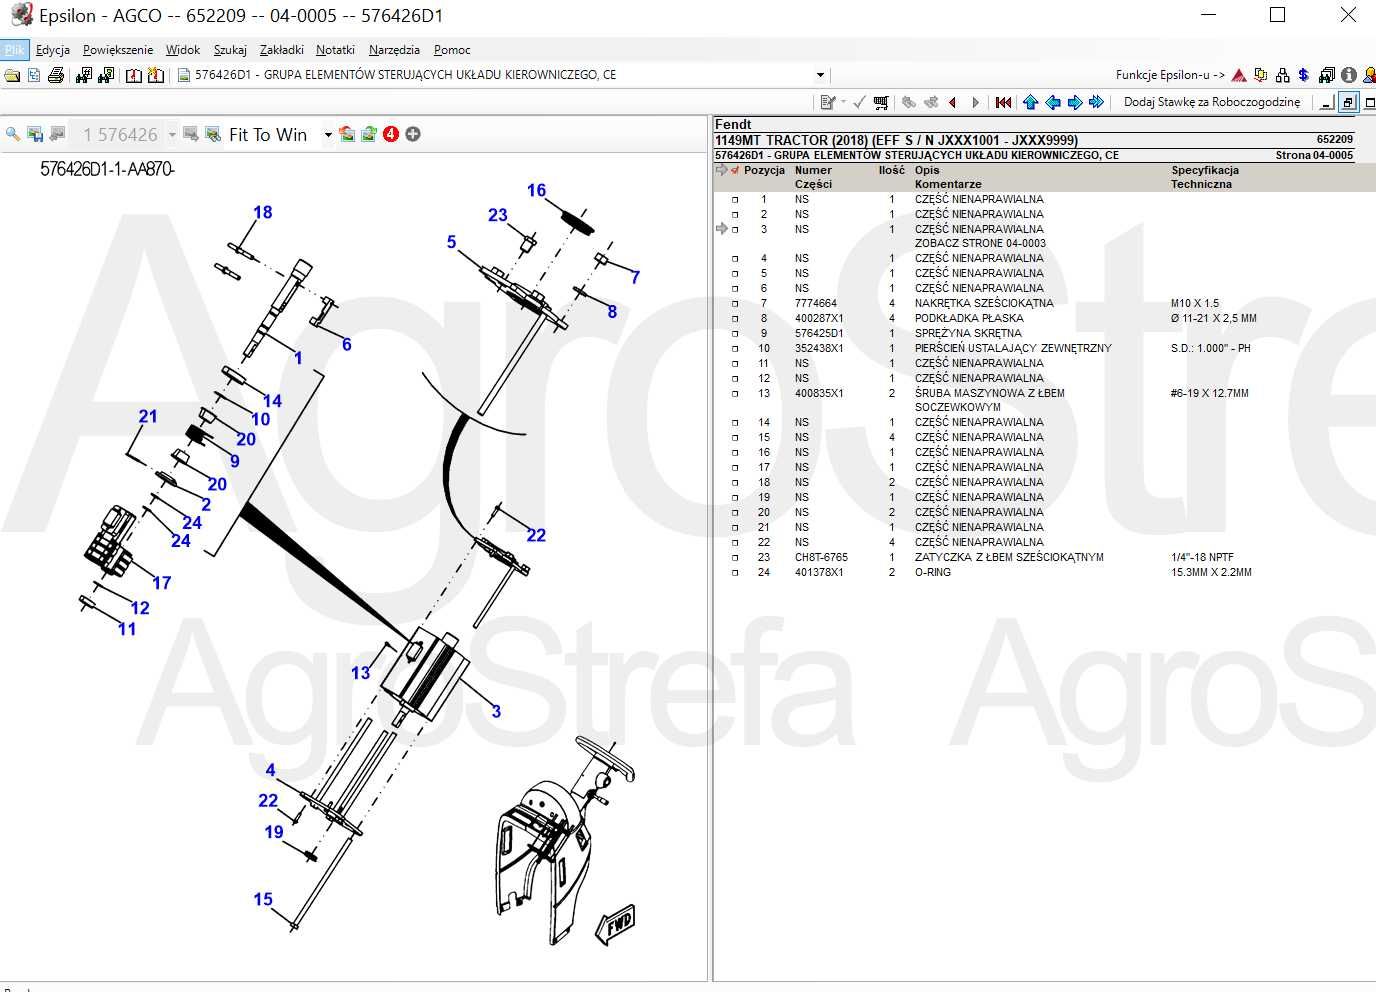The image size is (1376, 992).
Task: Click callout number 3 in the diagram
Action: coord(496,712)
